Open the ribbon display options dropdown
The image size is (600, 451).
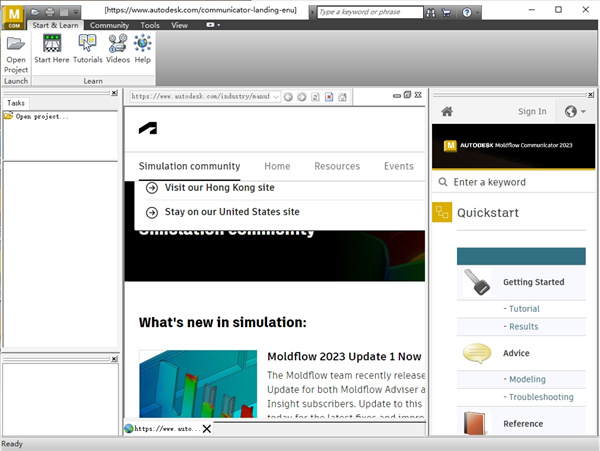coord(213,25)
